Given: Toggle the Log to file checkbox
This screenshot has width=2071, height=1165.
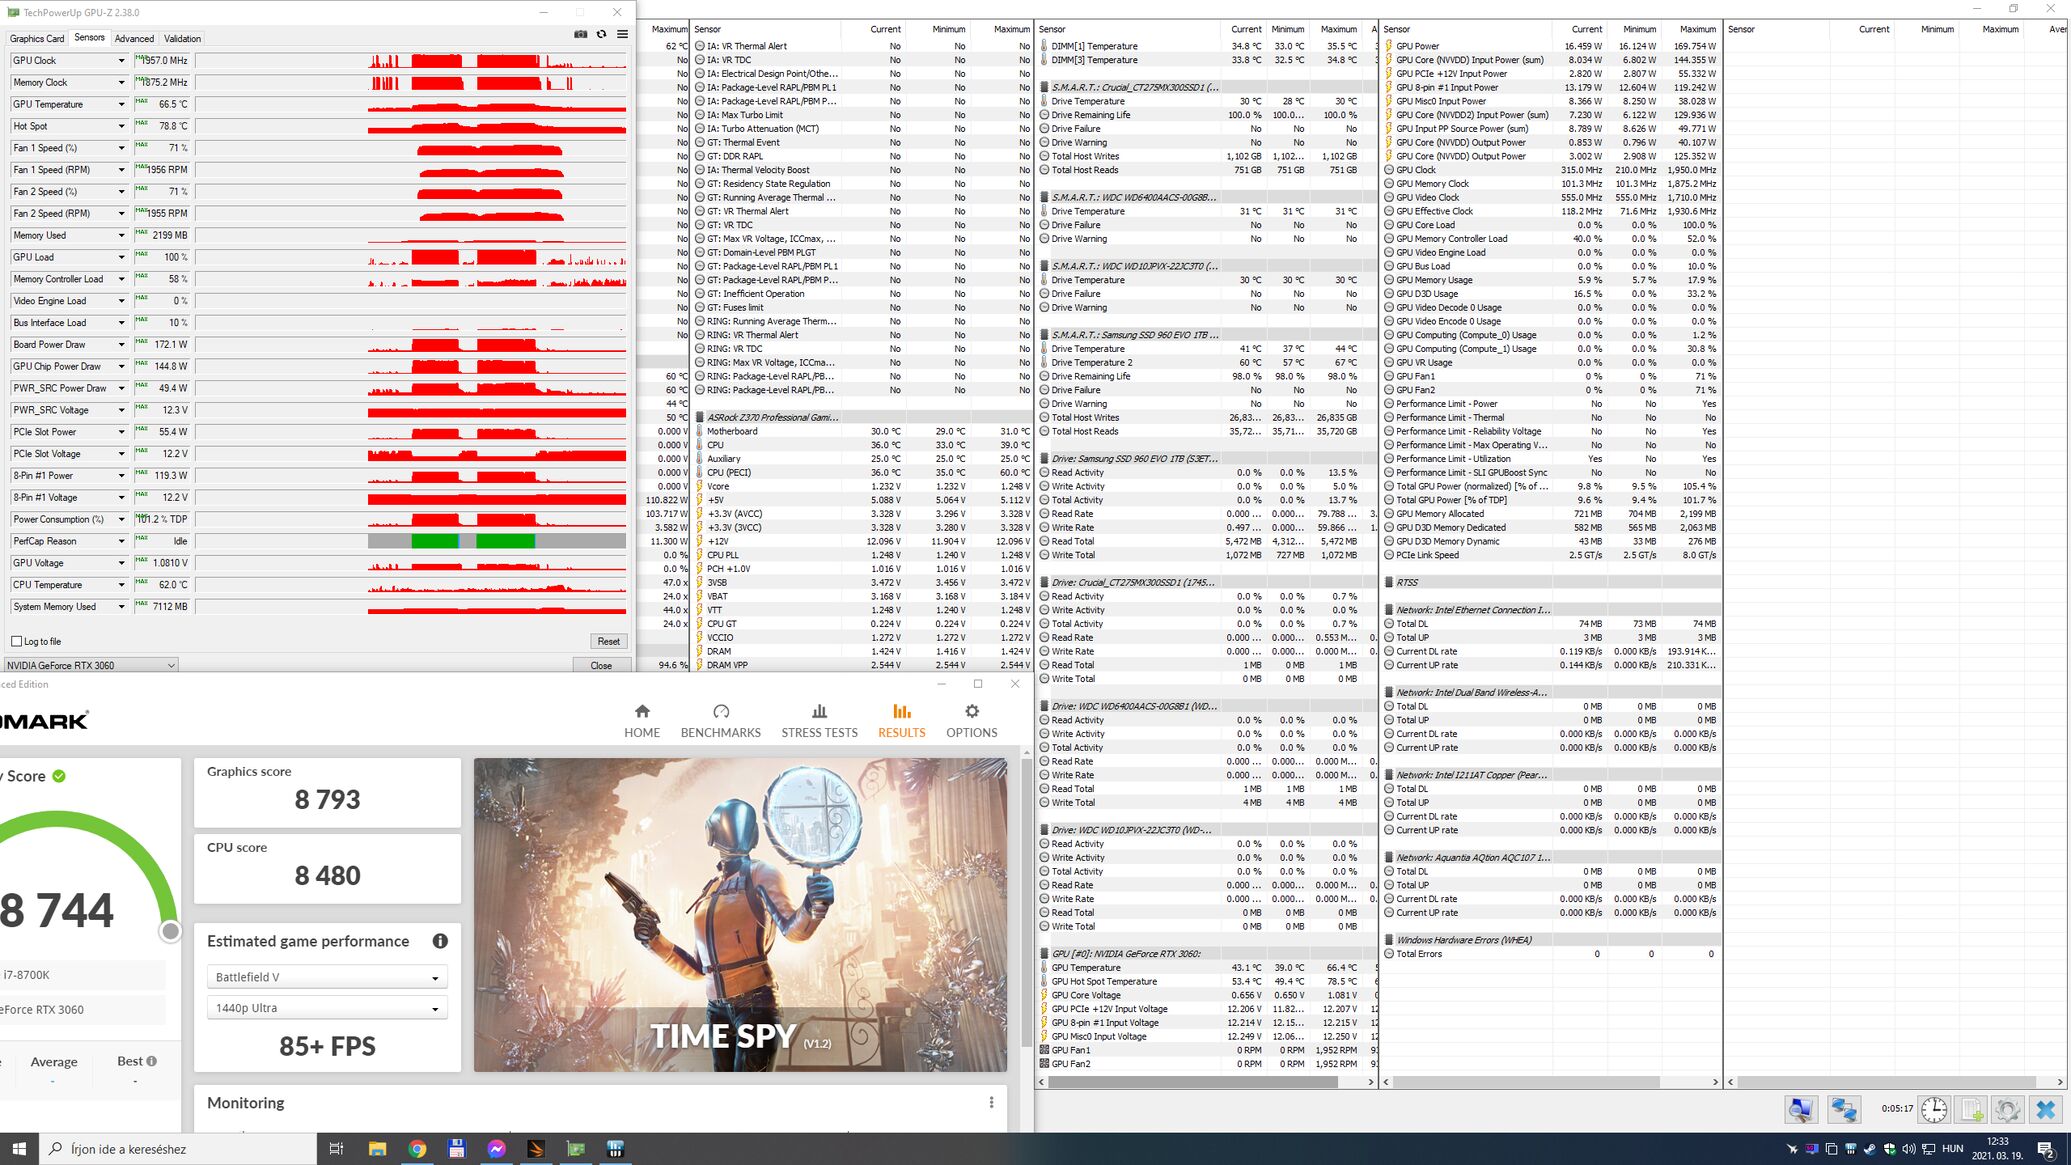Looking at the screenshot, I should (x=16, y=641).
